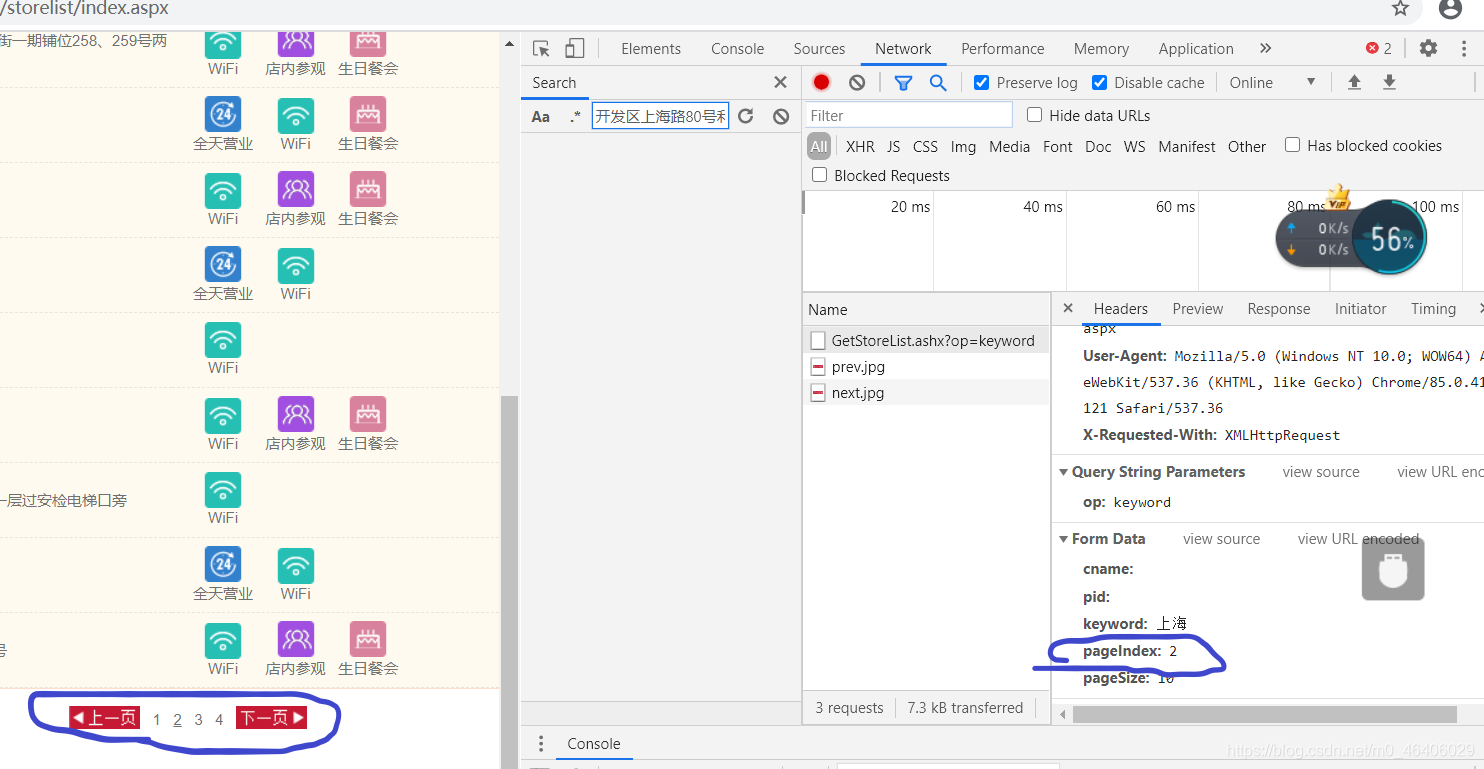This screenshot has height=769, width=1484.
Task: Enable Blocked Requests checkbox
Action: click(820, 175)
